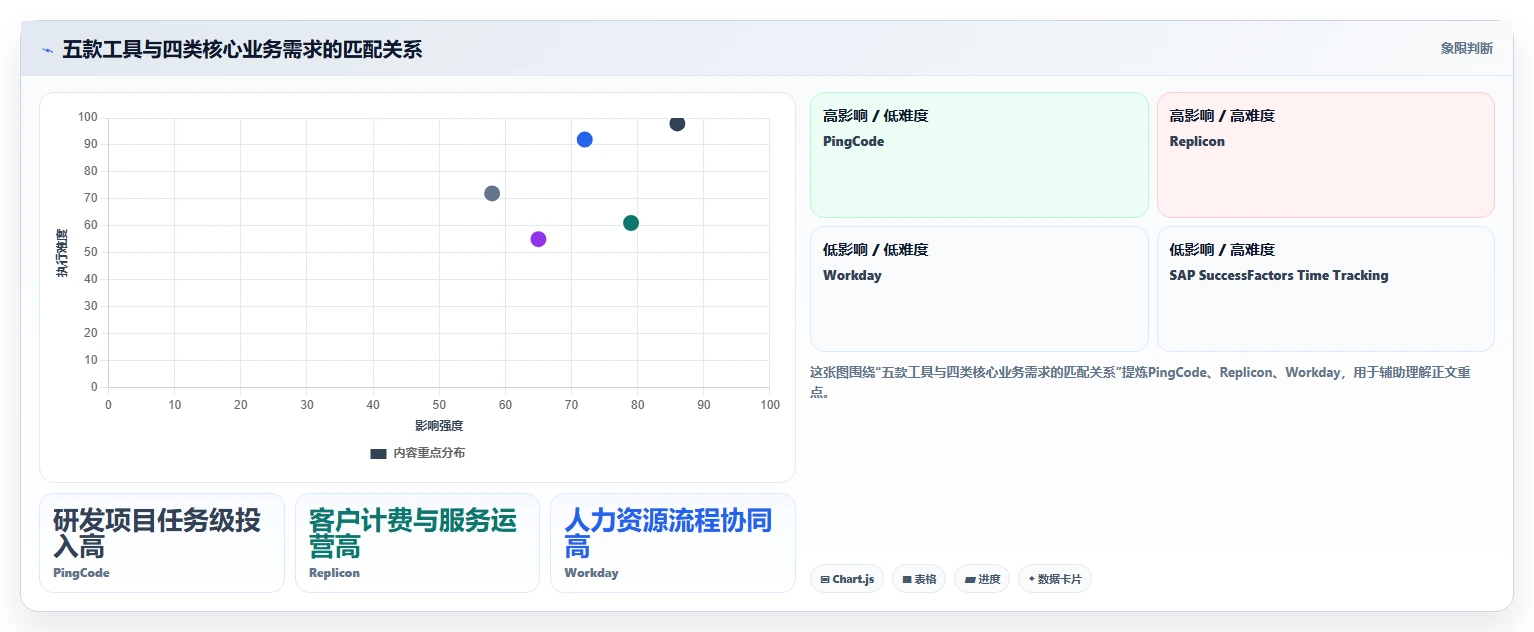
Task: Open the 高影响 / 高难度 quadrant card
Action: [1325, 155]
